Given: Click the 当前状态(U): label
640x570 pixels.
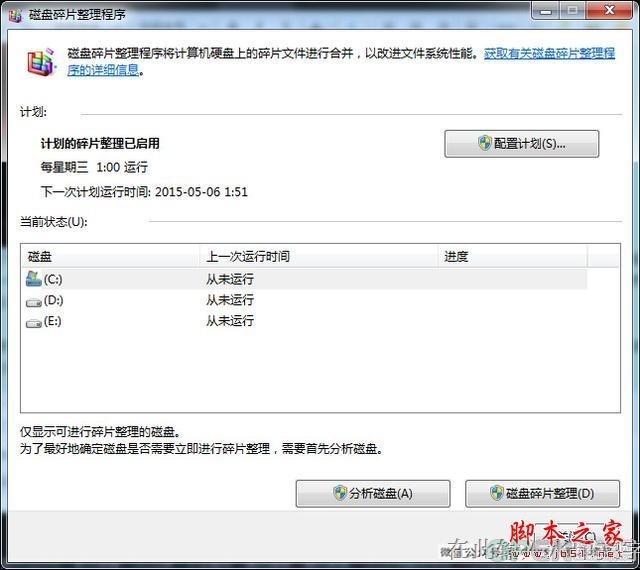Looking at the screenshot, I should tap(54, 222).
